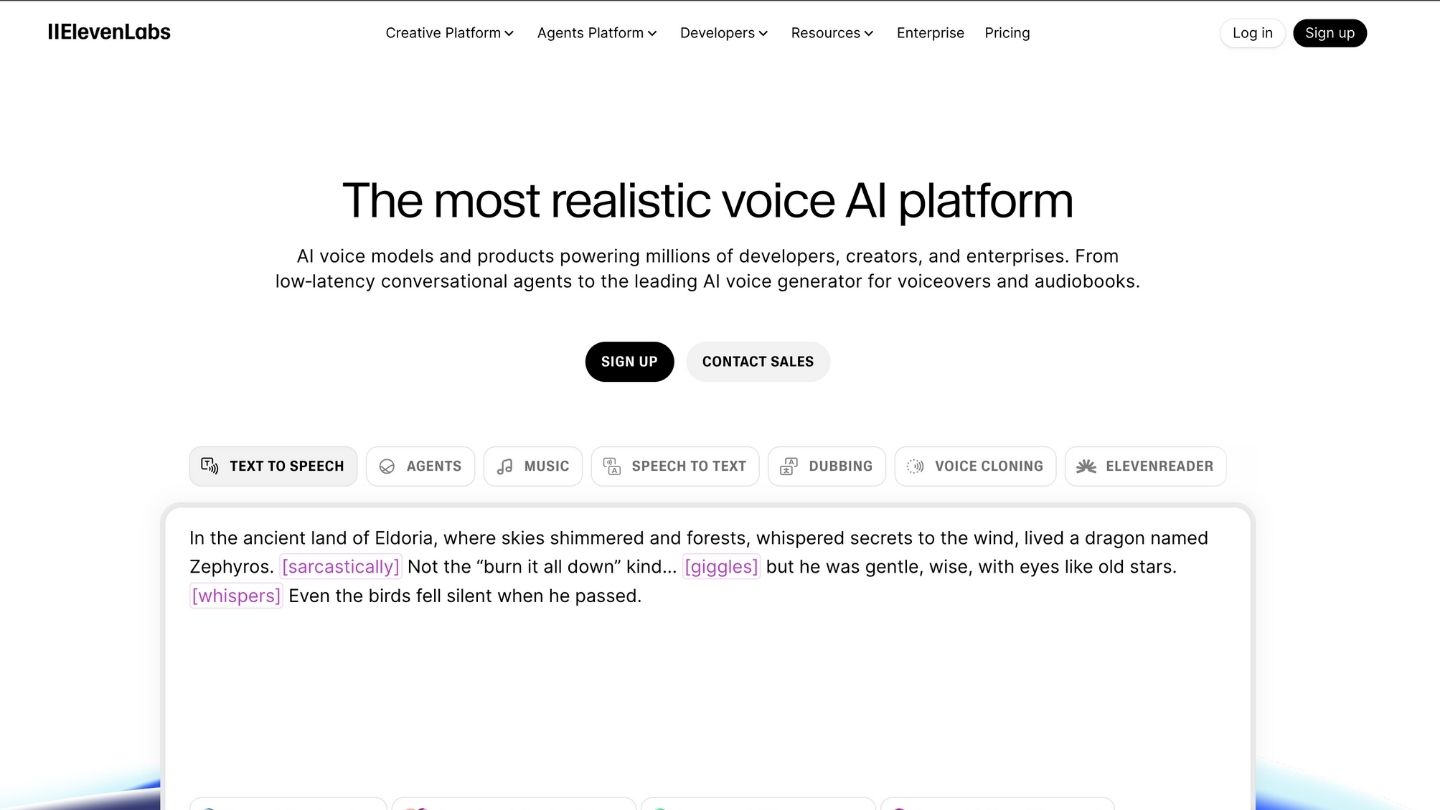Image resolution: width=1440 pixels, height=810 pixels.
Task: Click the CONTACT SALES button
Action: [758, 362]
